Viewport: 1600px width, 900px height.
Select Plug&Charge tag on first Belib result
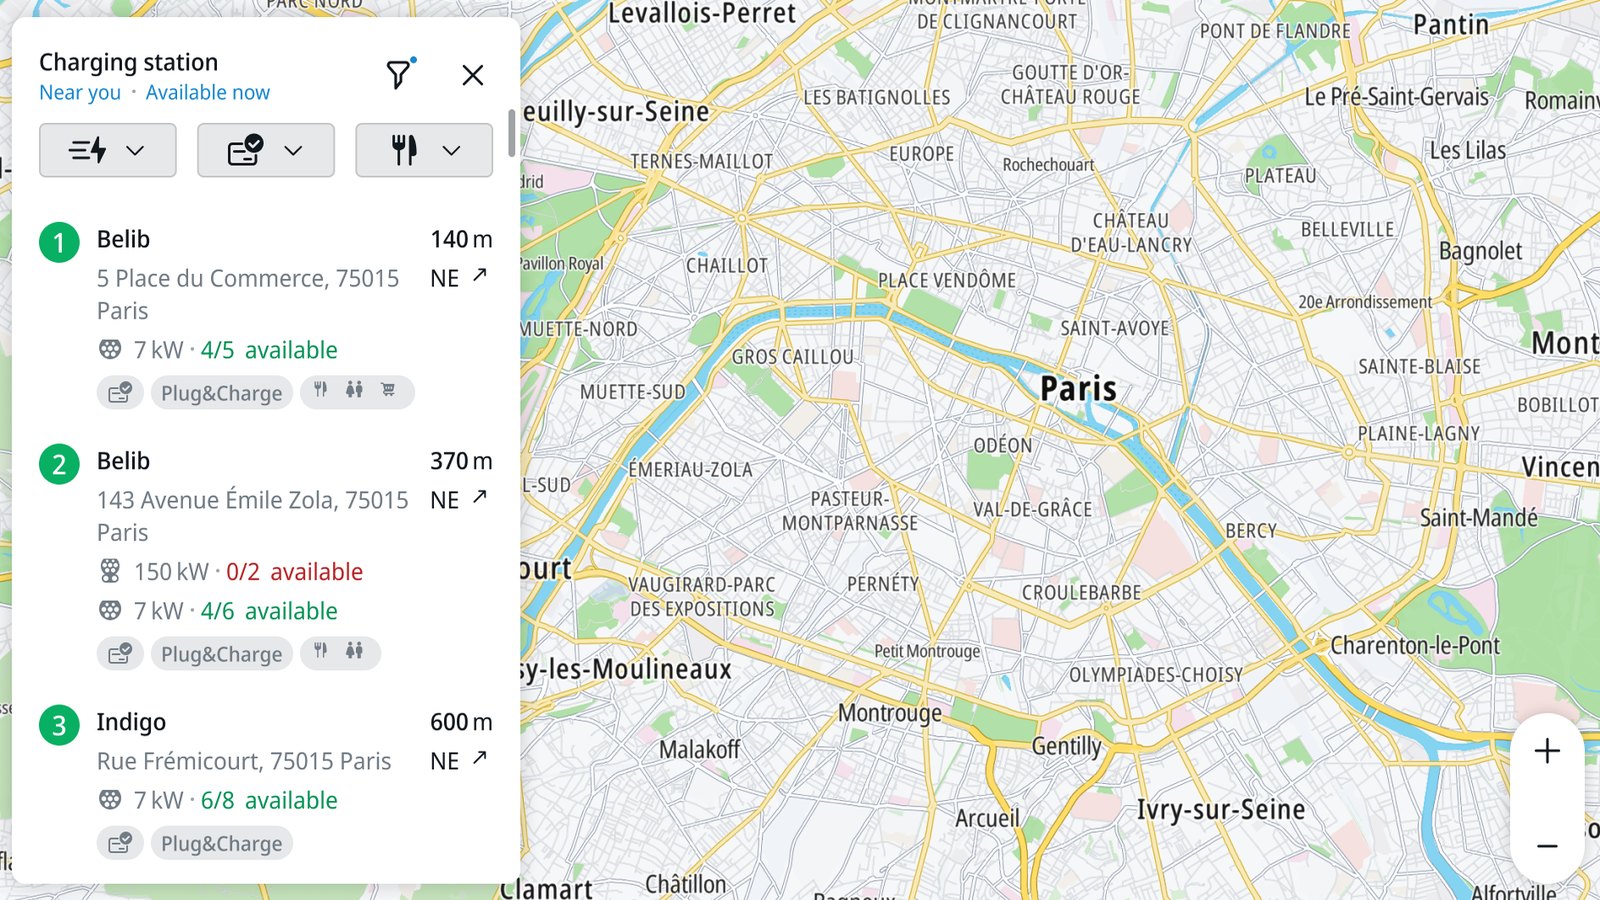click(222, 393)
